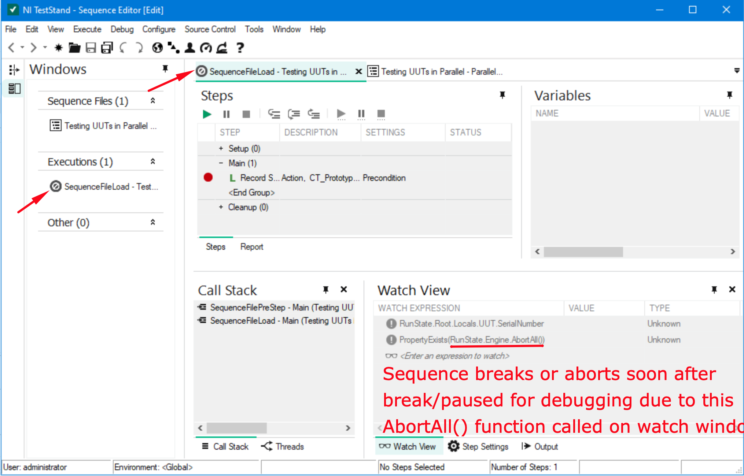The image size is (744, 476).
Task: Open a file with the folder icon
Action: (74, 47)
